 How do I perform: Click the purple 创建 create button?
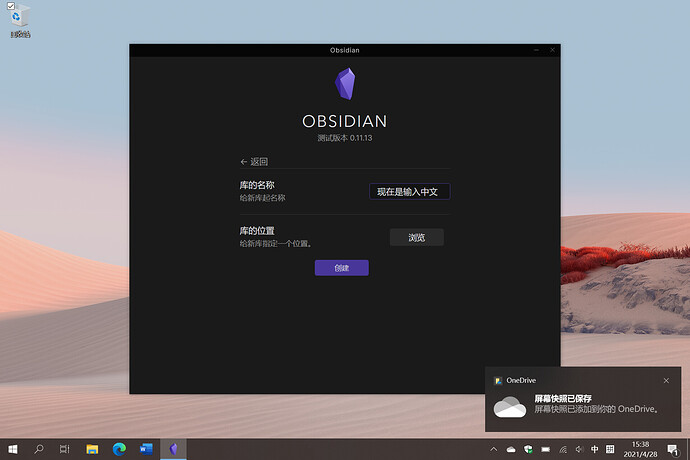point(341,268)
